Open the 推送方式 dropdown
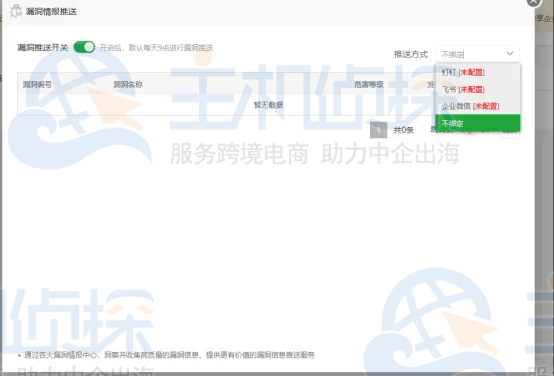The image size is (554, 376). (x=477, y=54)
